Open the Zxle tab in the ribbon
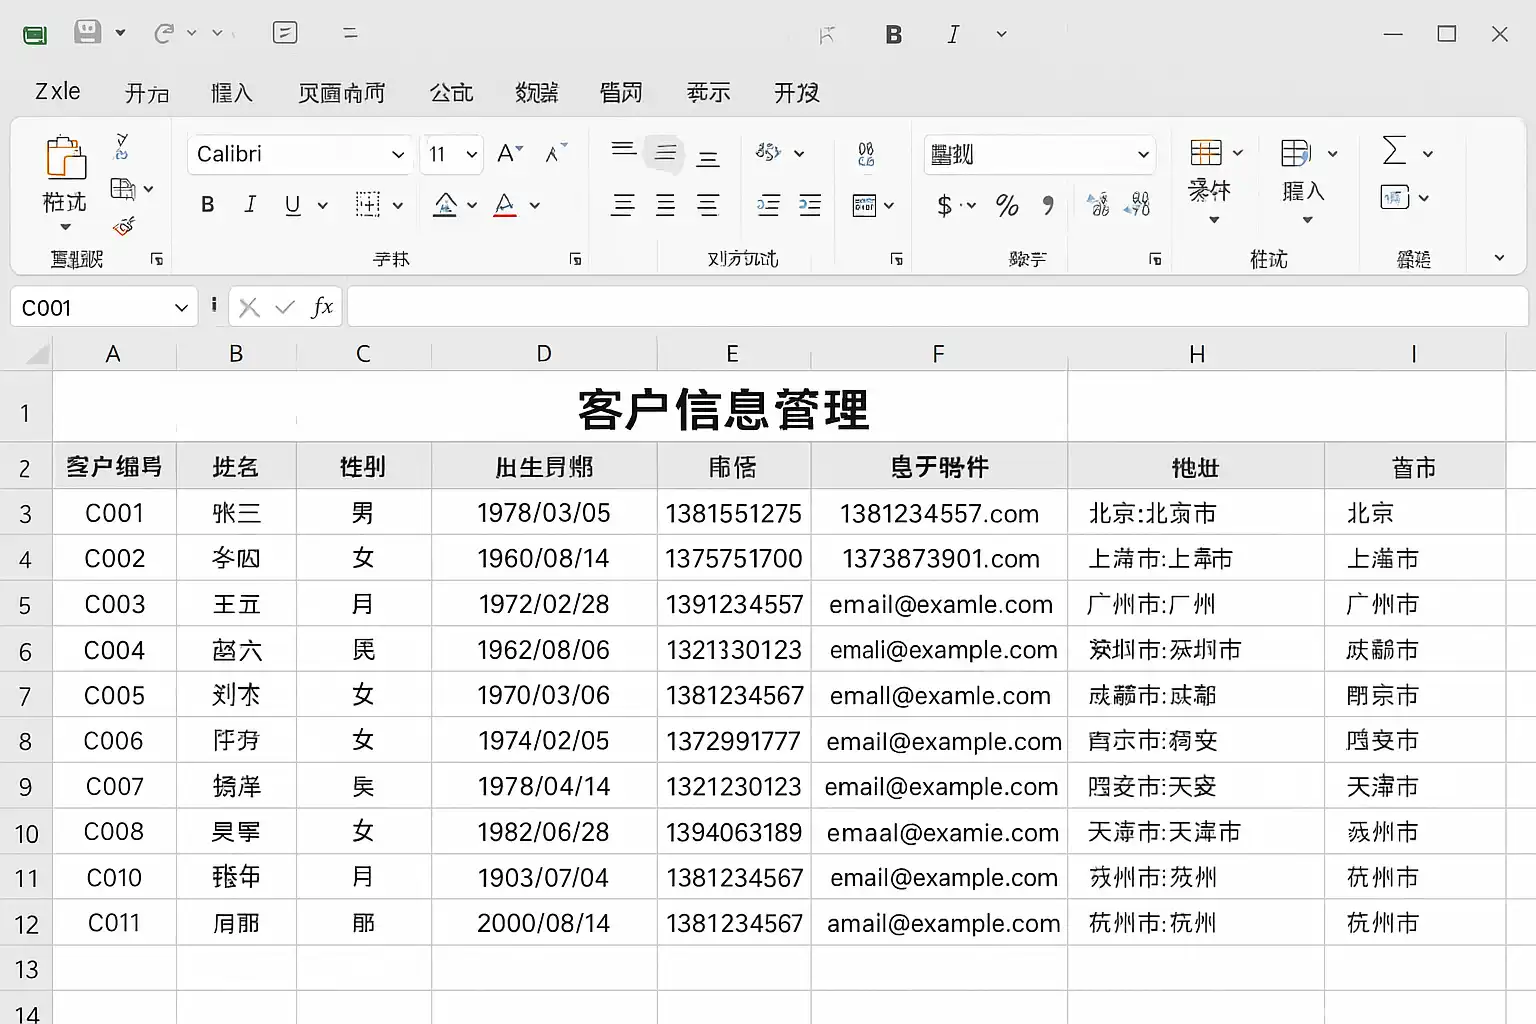 pos(58,92)
